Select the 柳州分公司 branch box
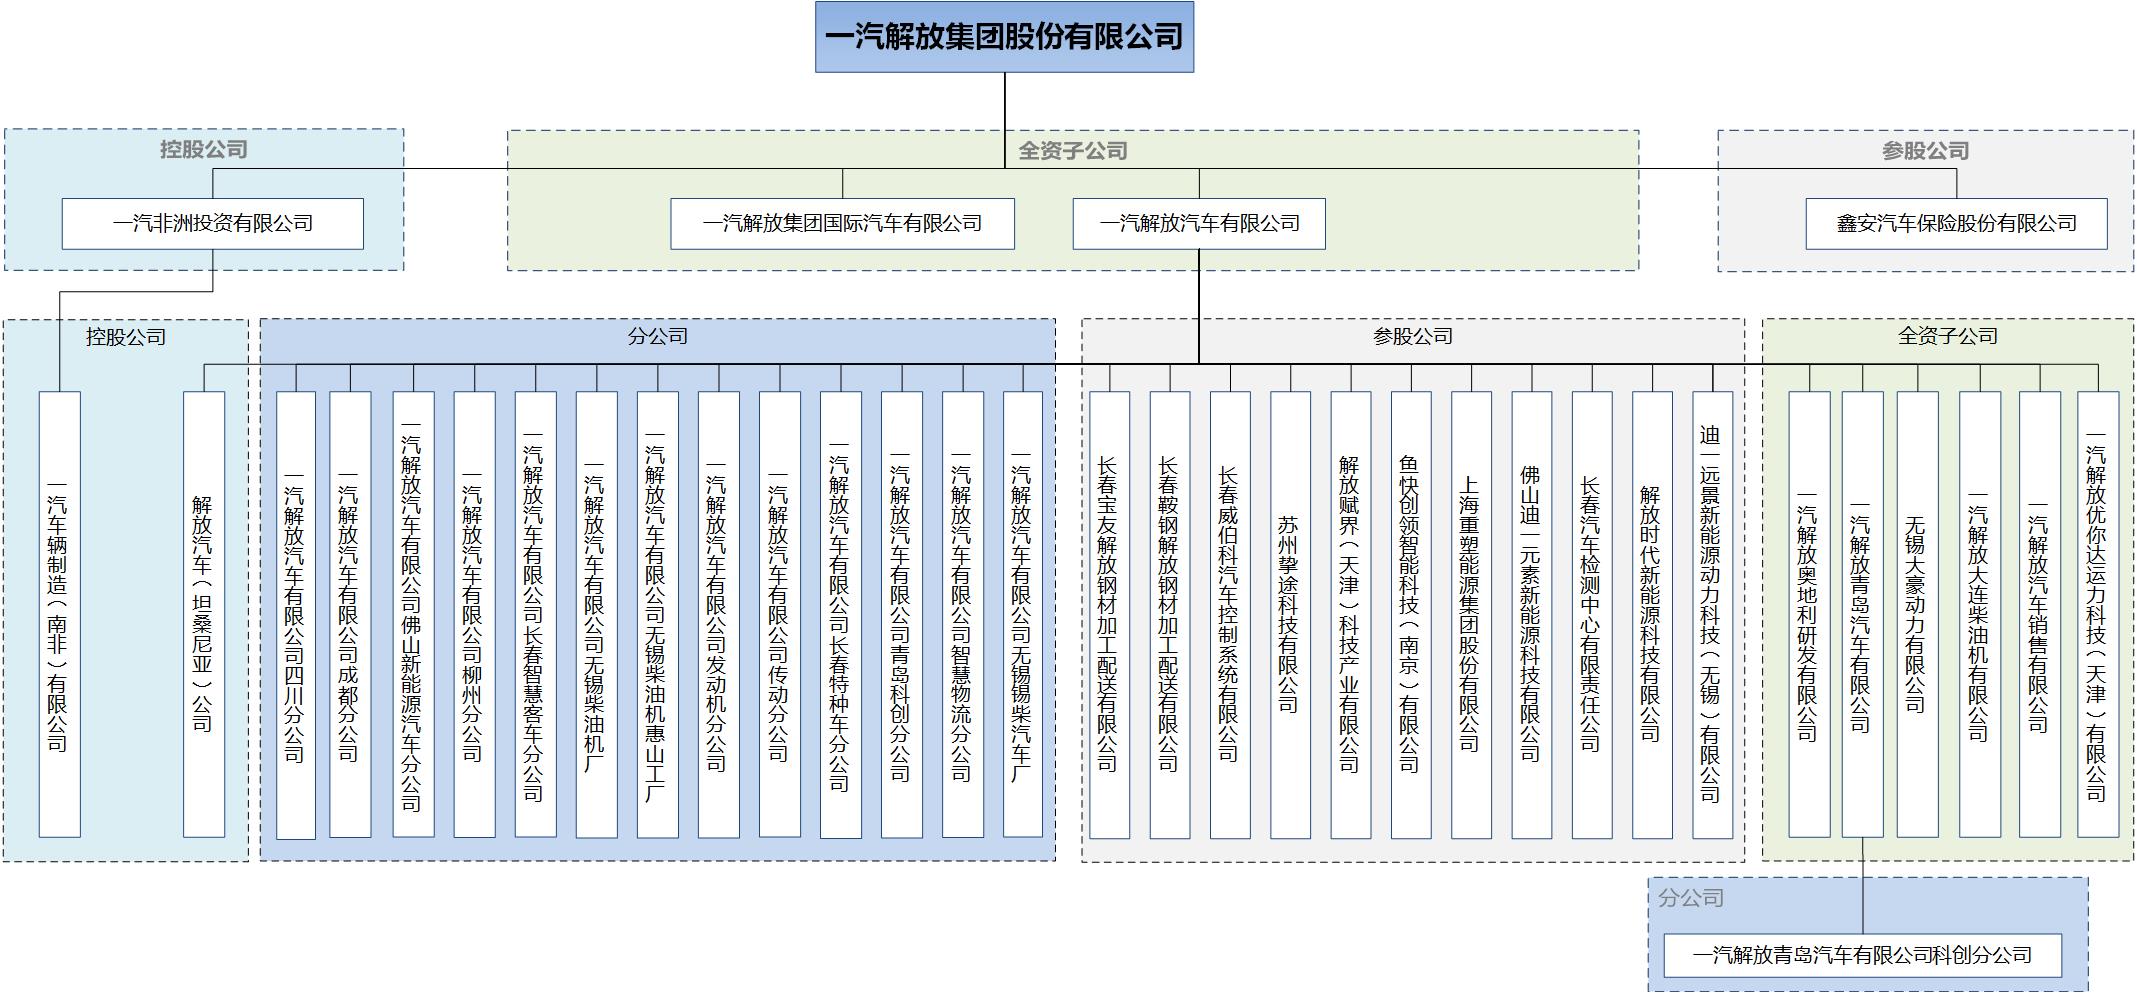 [x=474, y=614]
